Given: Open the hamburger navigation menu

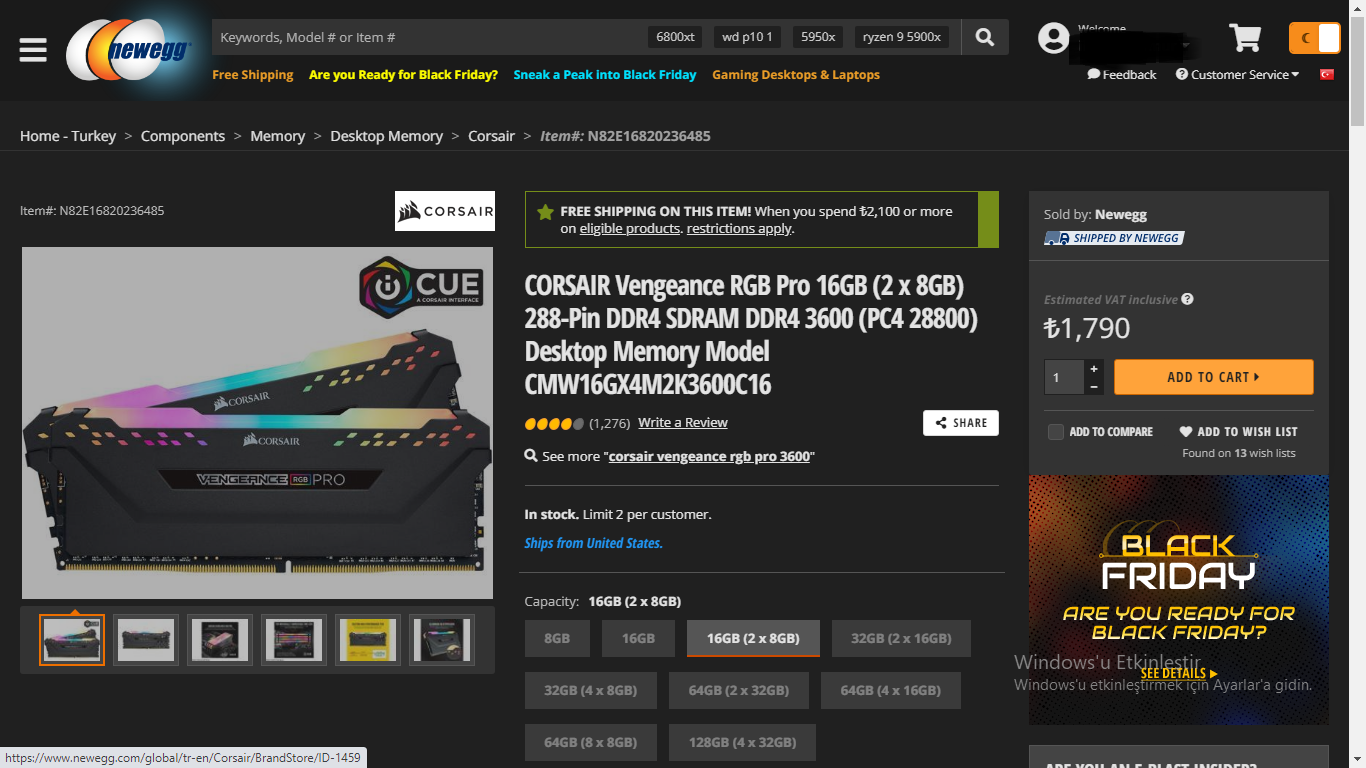Looking at the screenshot, I should pyautogui.click(x=33, y=50).
